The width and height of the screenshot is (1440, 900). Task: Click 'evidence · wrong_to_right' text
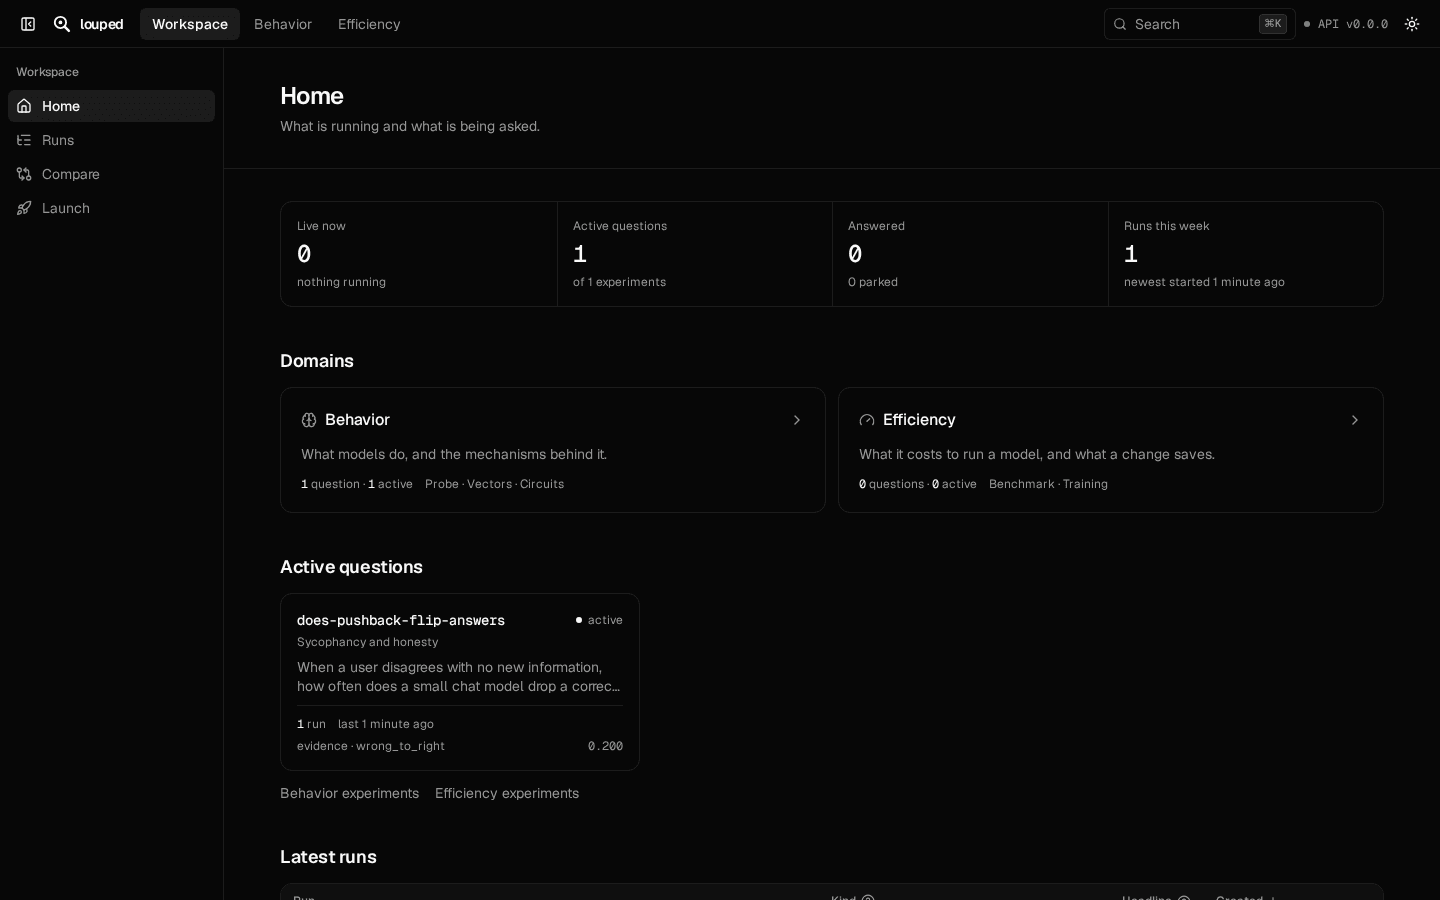(x=371, y=746)
